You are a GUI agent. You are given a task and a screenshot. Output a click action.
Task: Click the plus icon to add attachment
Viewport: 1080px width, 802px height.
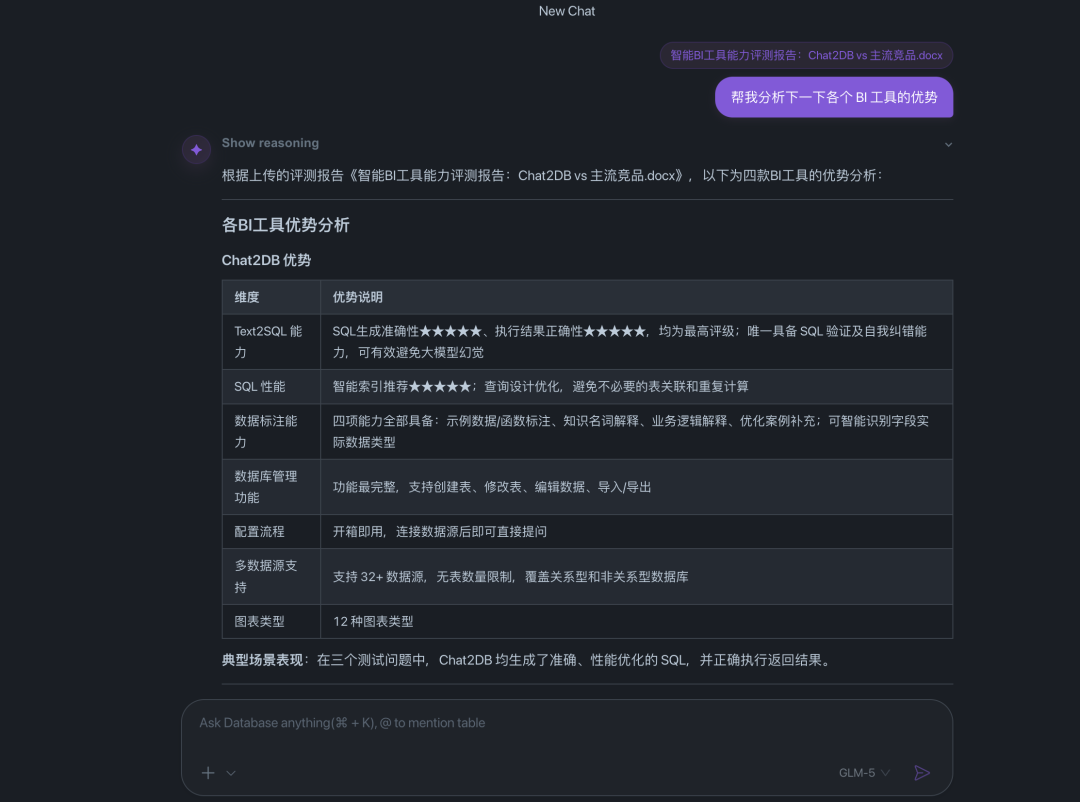click(208, 773)
